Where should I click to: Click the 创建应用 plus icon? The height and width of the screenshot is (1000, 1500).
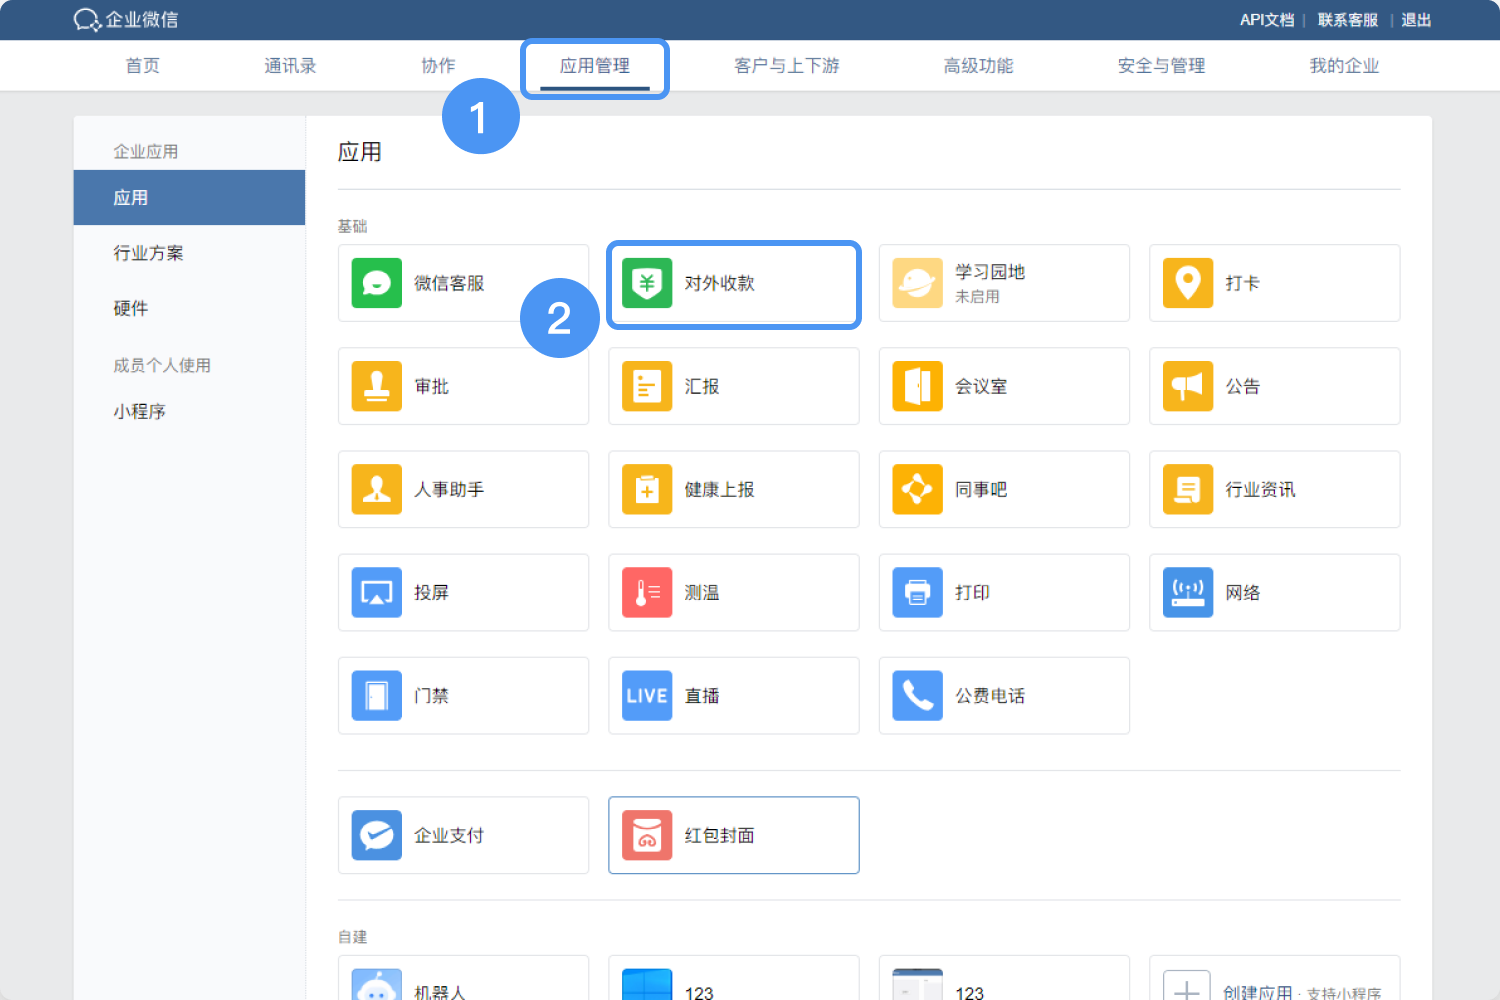tap(1188, 985)
